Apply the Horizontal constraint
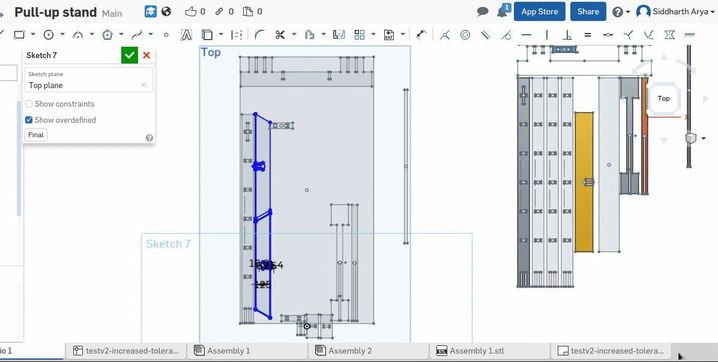The width and height of the screenshot is (718, 362). click(527, 35)
